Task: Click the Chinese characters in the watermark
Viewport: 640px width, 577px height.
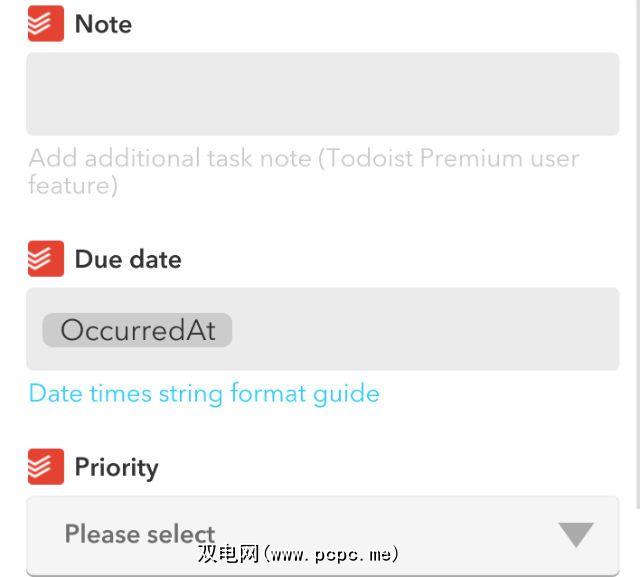Action: pos(230,553)
